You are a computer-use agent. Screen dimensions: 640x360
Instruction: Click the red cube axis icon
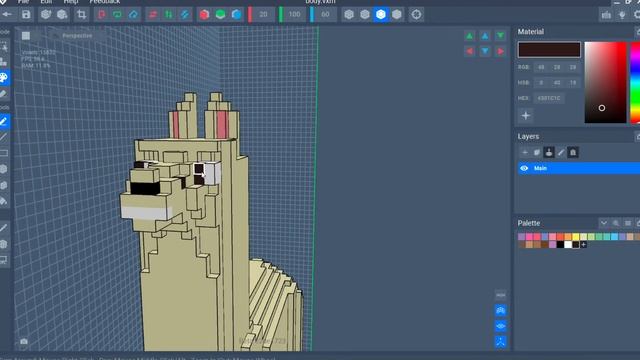point(204,15)
